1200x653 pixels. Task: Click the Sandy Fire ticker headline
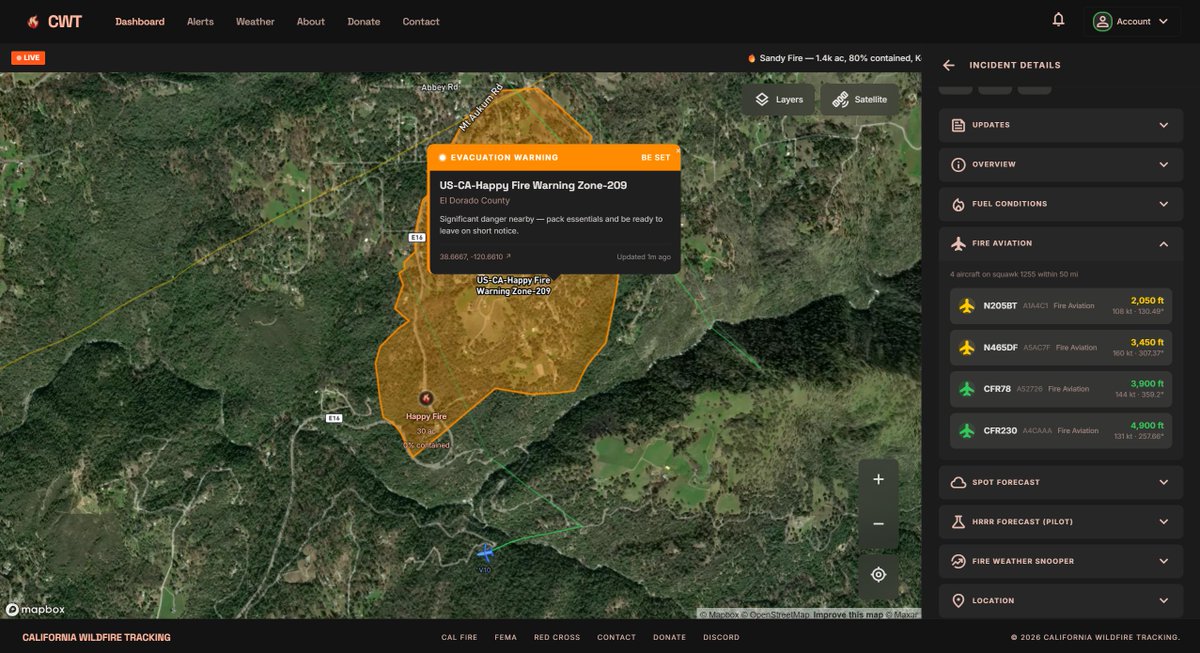pos(836,58)
